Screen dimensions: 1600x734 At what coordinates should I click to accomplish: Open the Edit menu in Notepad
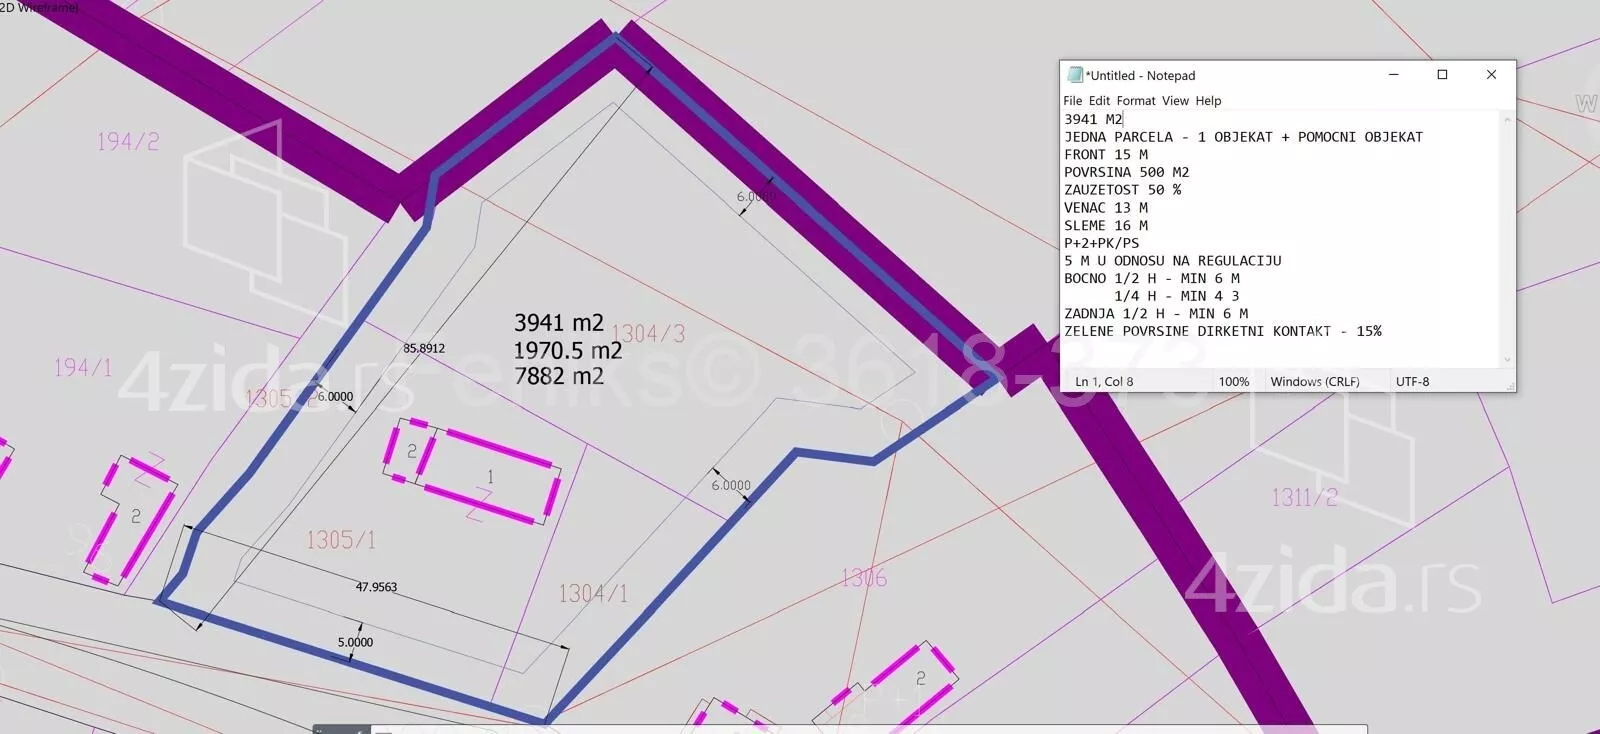tap(1099, 101)
